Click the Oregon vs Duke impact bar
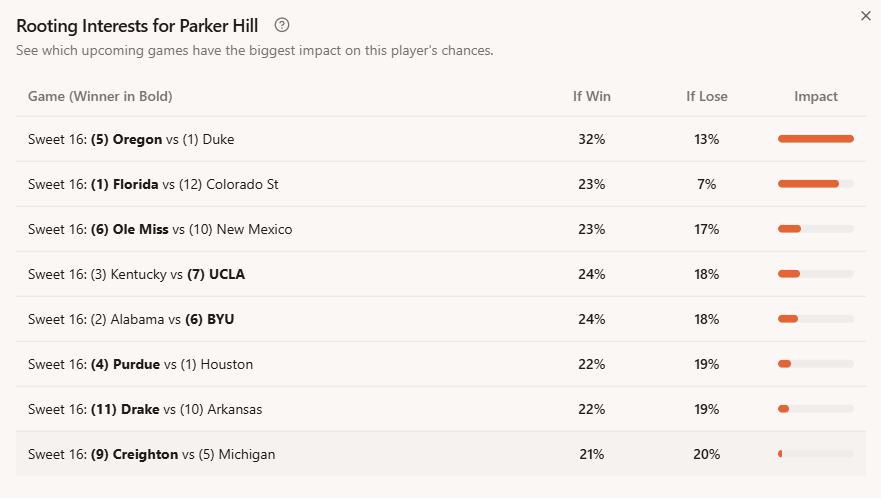The image size is (881, 498). pyautogui.click(x=816, y=139)
